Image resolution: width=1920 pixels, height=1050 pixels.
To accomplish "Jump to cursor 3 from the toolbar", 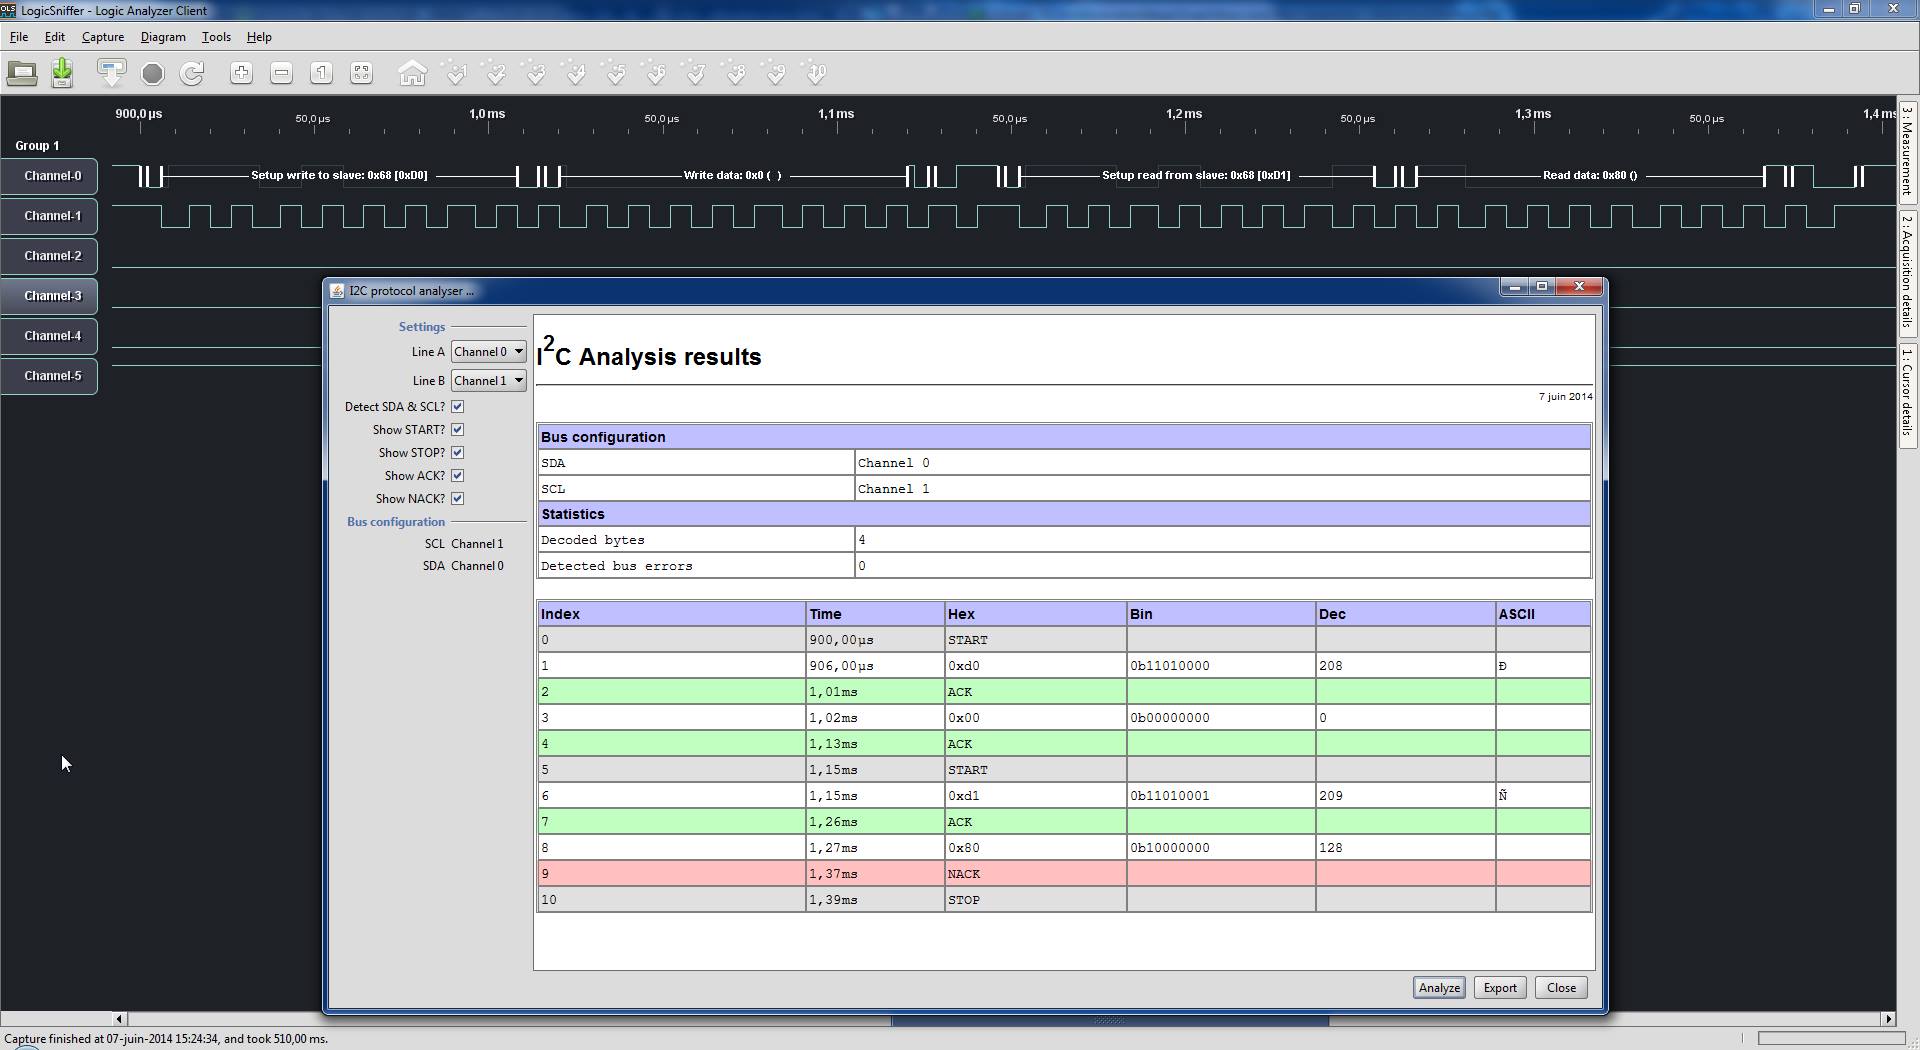I will (x=536, y=73).
